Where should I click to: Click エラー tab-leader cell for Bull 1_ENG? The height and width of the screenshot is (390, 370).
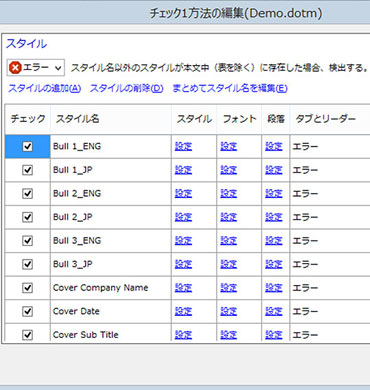click(330, 146)
